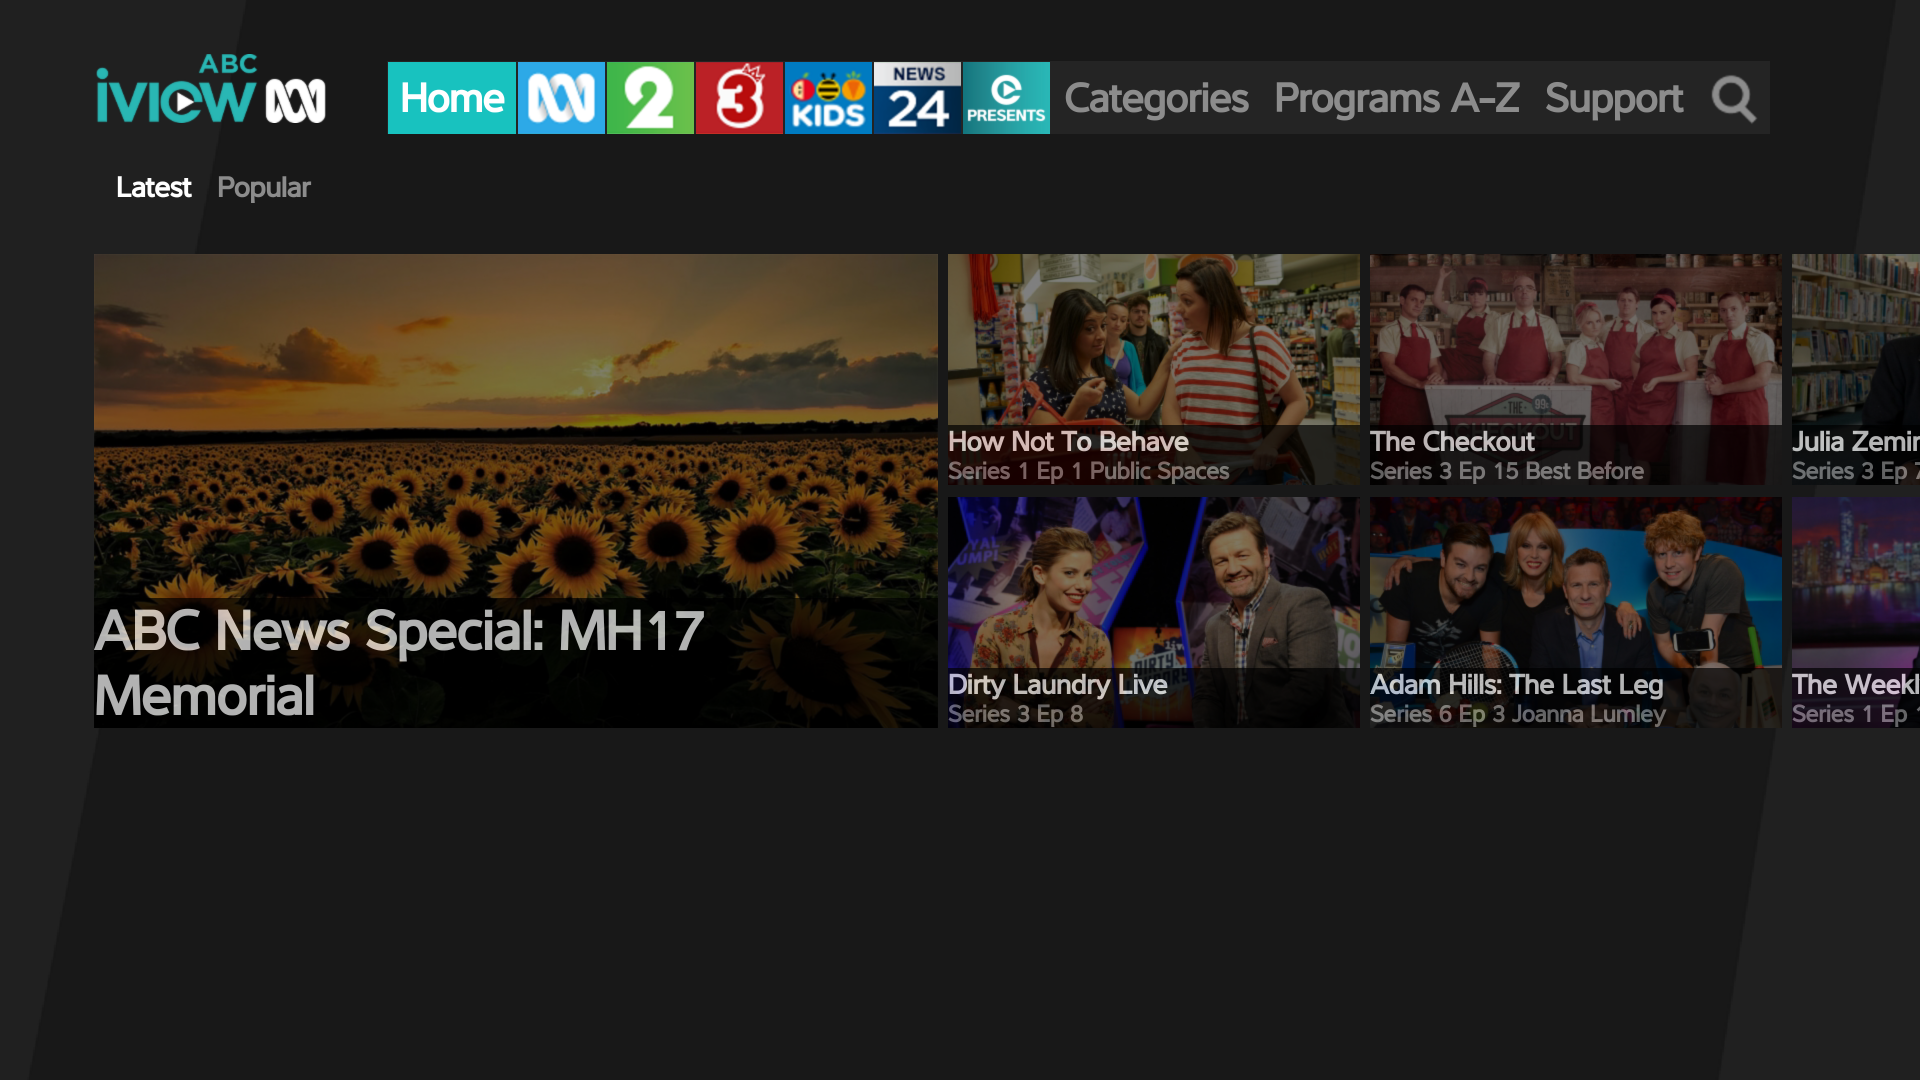Viewport: 1920px width, 1080px height.
Task: Click the search magnifier icon
Action: [1733, 99]
